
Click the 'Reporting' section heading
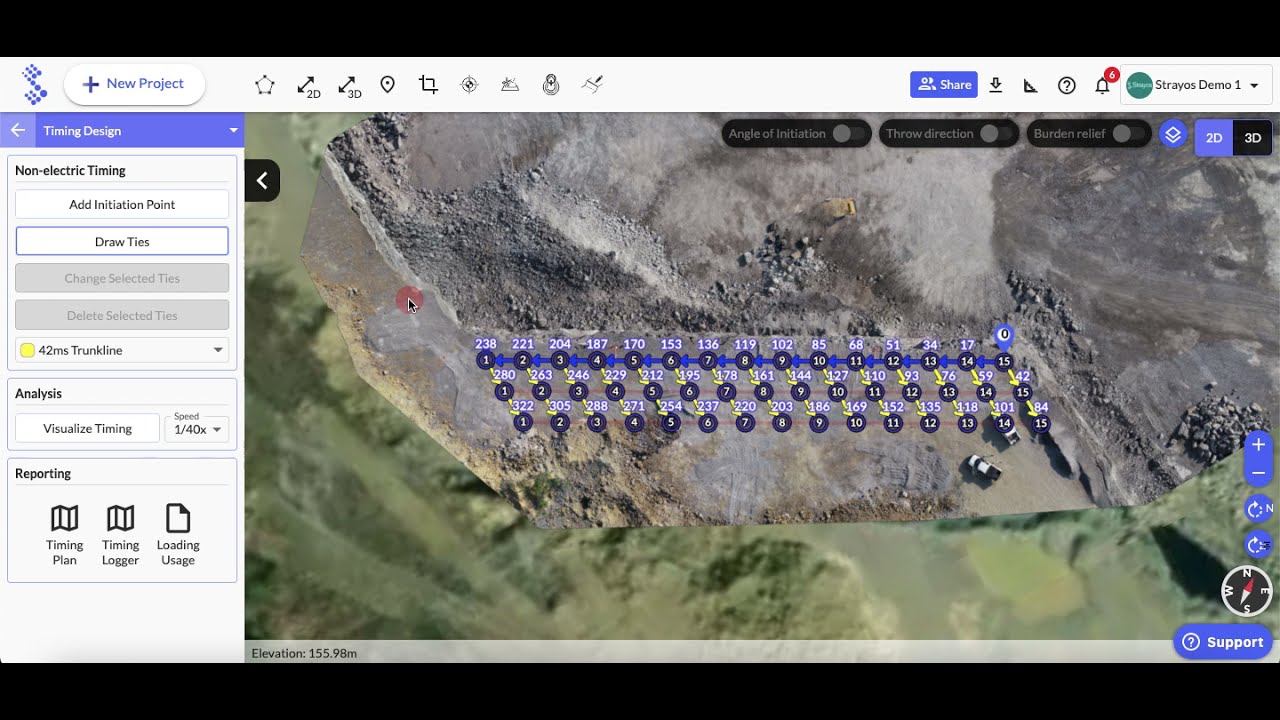pos(43,473)
